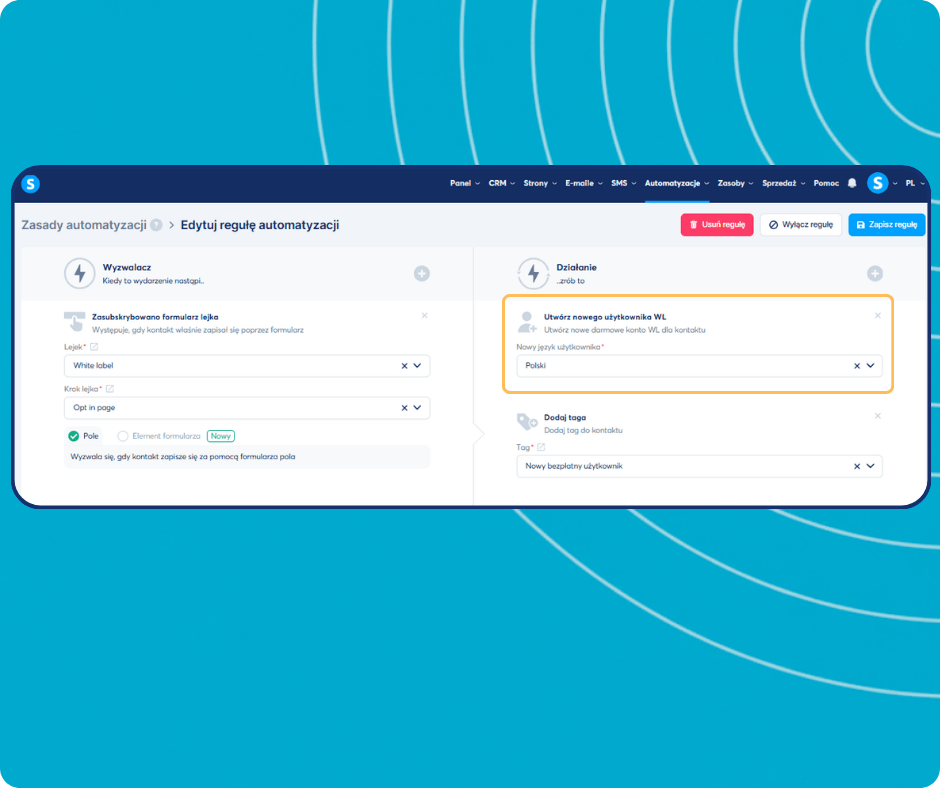Click the add tag icon
940x788 pixels.
[527, 422]
